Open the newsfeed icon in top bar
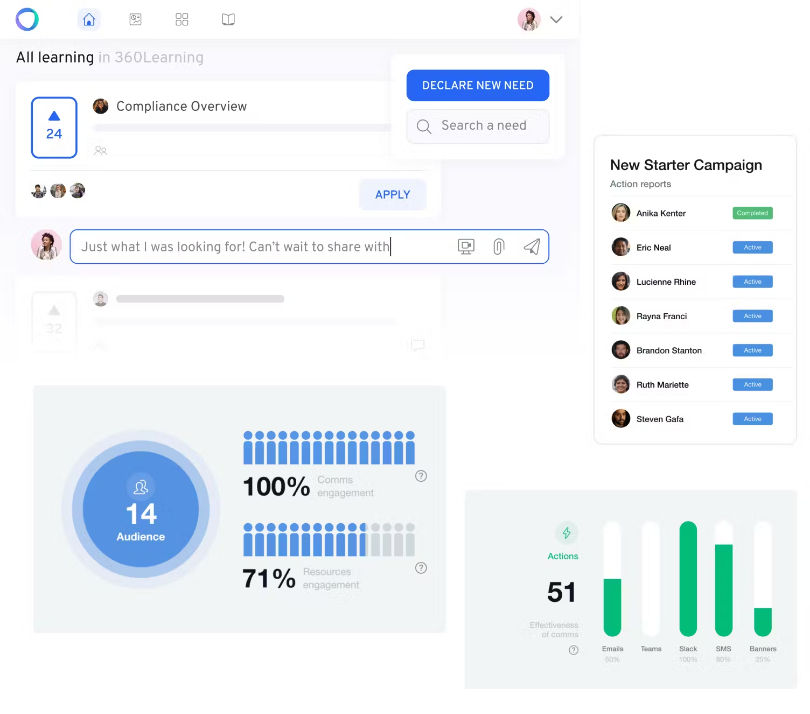 [x=135, y=19]
